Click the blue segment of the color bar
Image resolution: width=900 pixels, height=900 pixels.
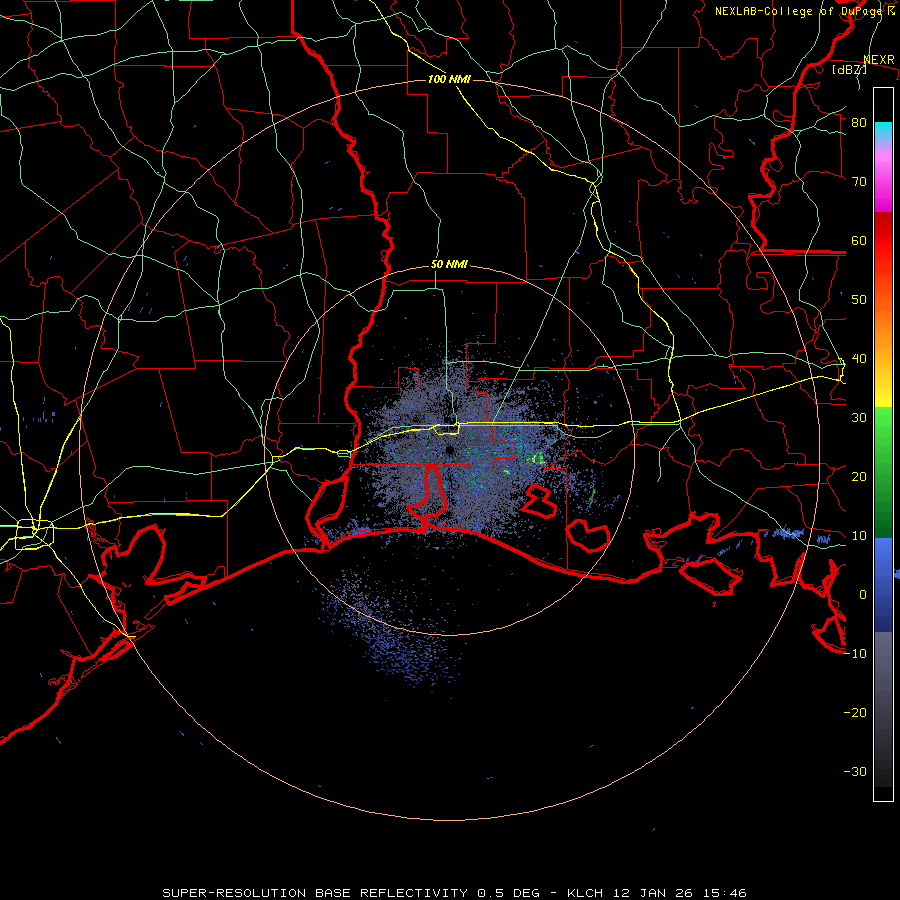pos(883,584)
